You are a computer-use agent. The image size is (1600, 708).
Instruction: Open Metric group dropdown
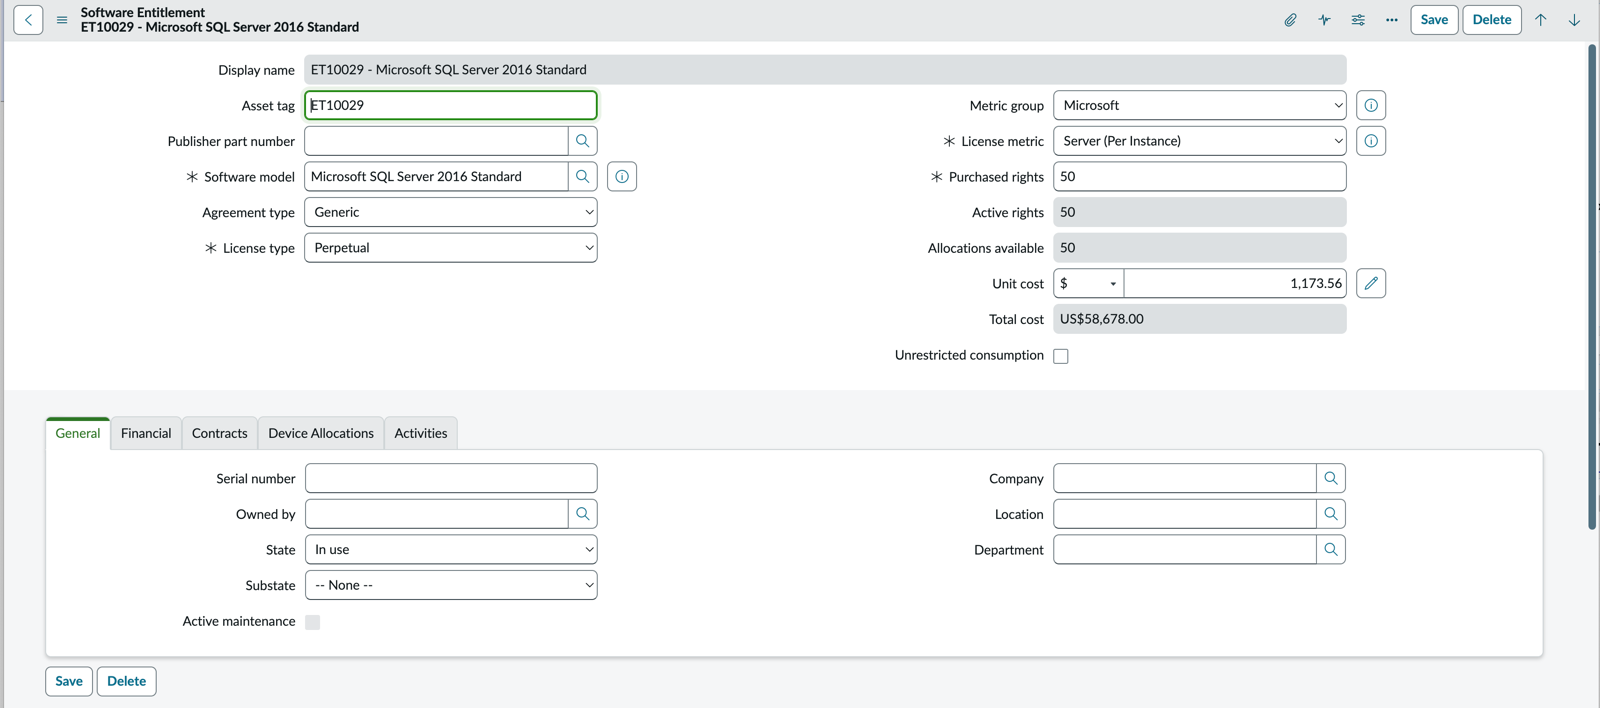1199,105
